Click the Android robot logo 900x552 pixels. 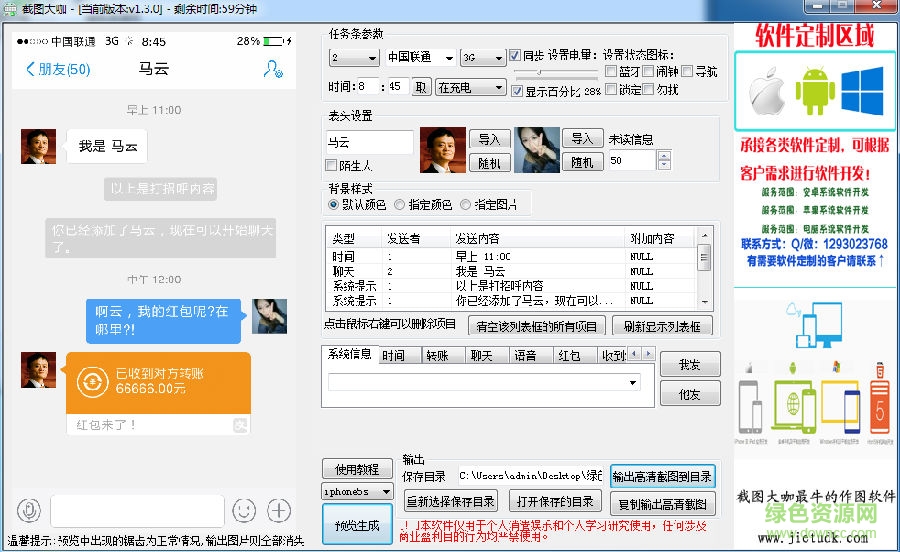814,91
